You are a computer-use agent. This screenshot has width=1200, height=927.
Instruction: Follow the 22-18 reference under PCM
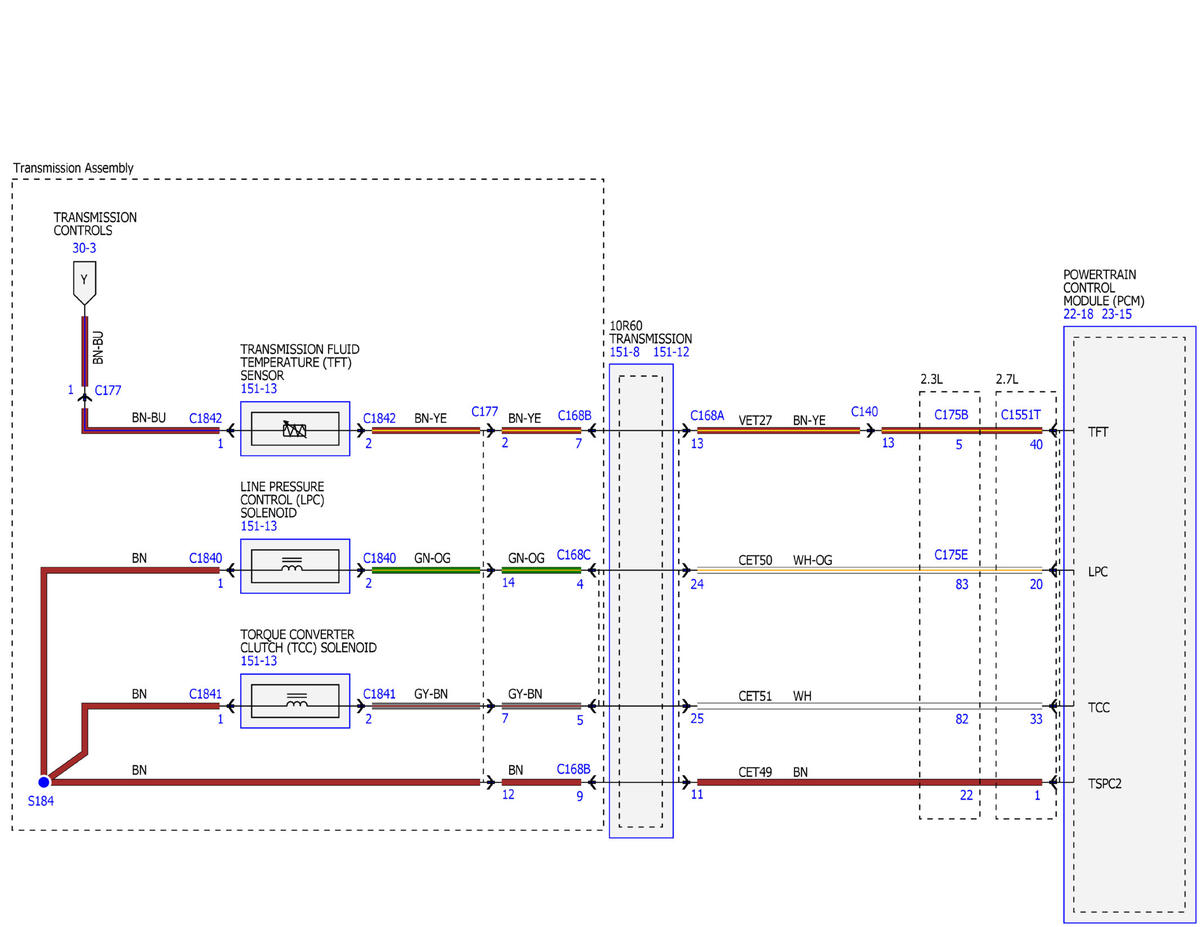point(1080,314)
